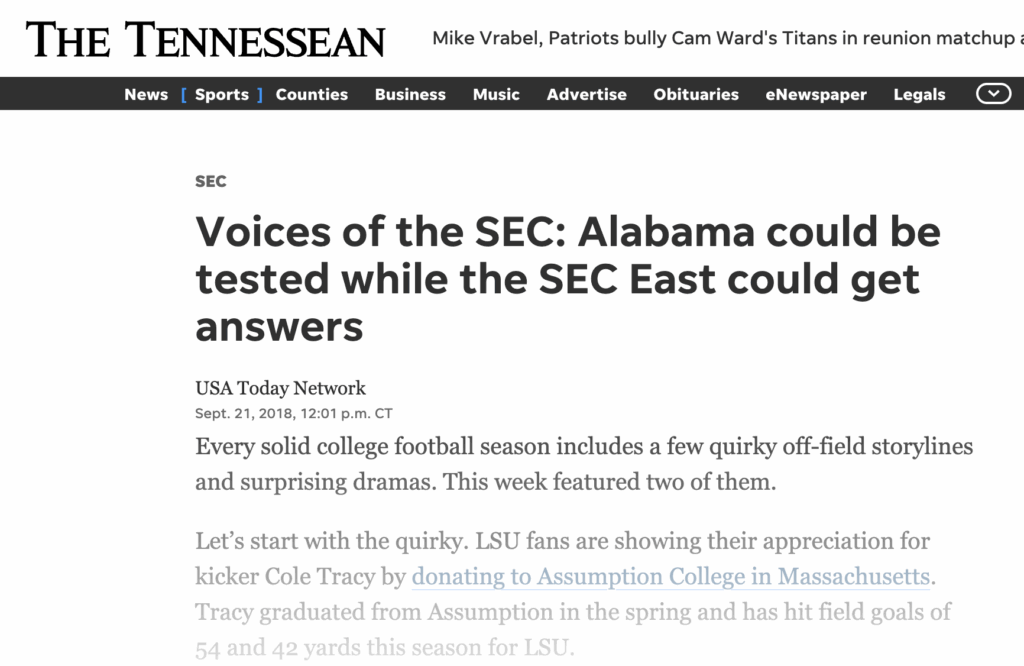Follow the donating to Assumption College link
Viewport: 1024px width, 666px height.
[670, 577]
